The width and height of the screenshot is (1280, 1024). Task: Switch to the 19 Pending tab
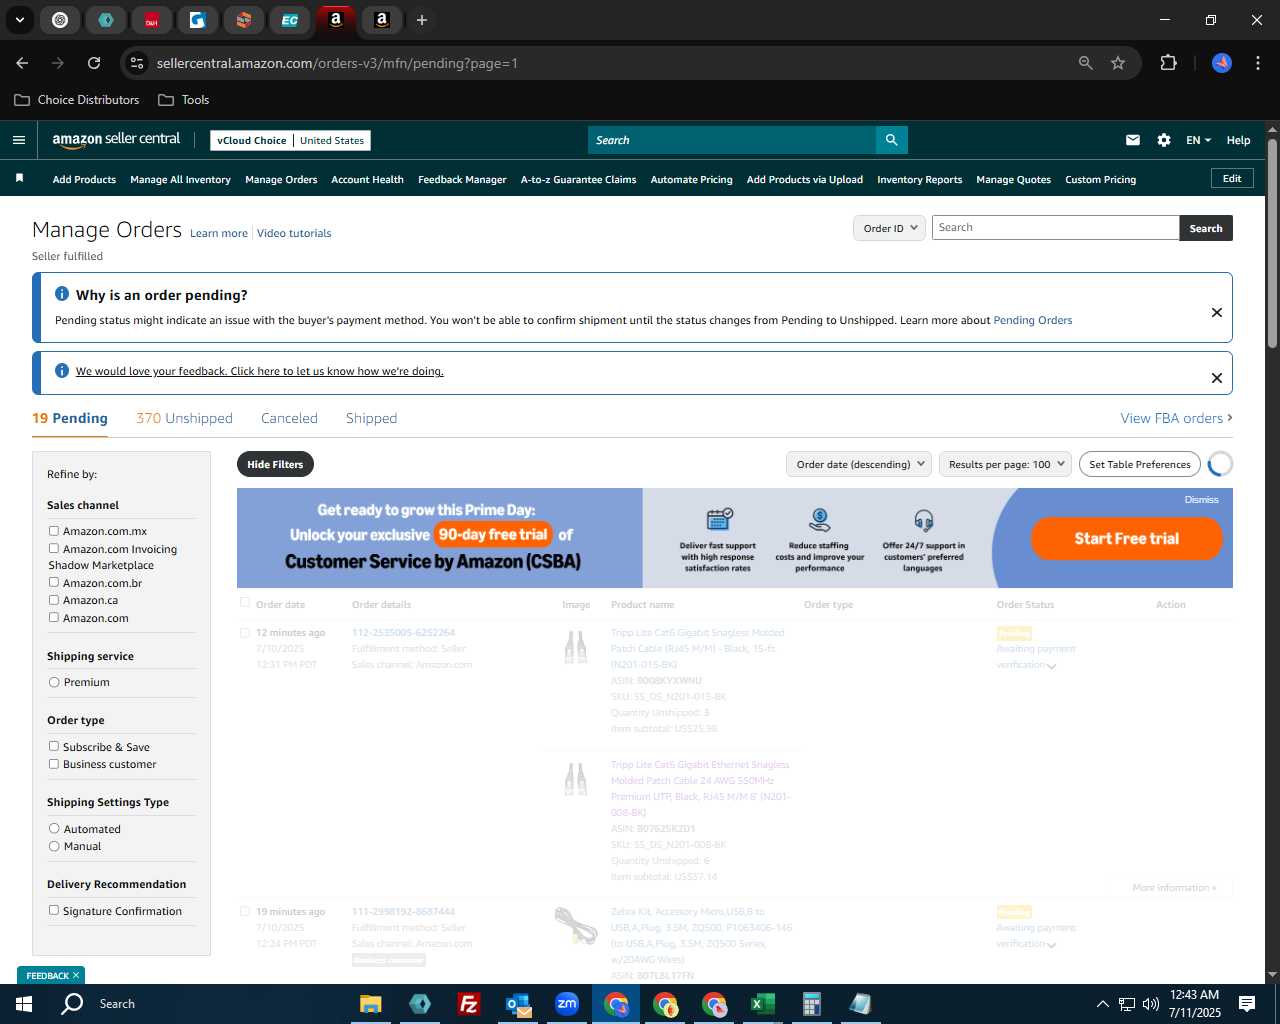click(70, 418)
